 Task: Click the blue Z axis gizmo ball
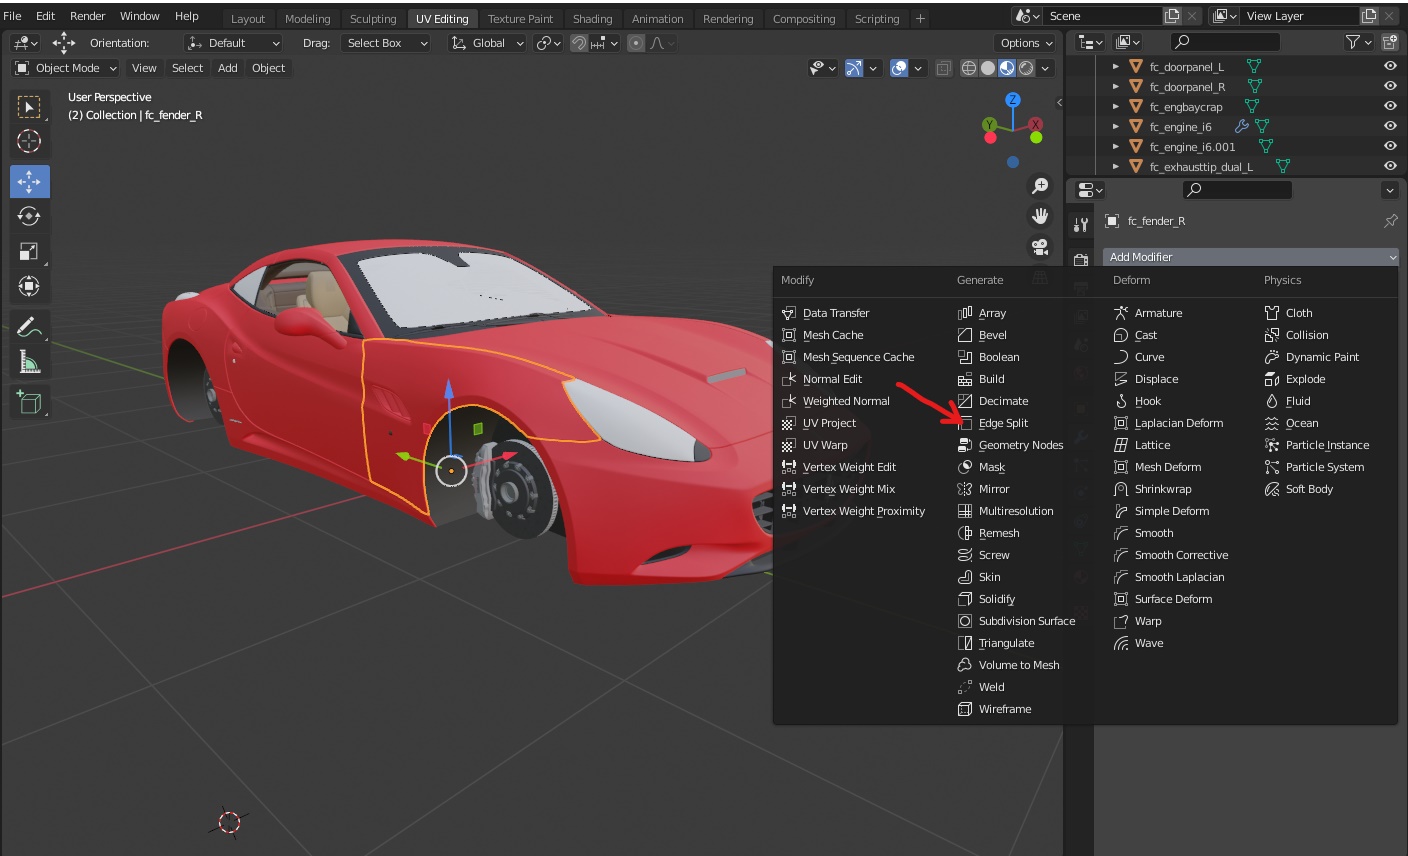(1013, 100)
